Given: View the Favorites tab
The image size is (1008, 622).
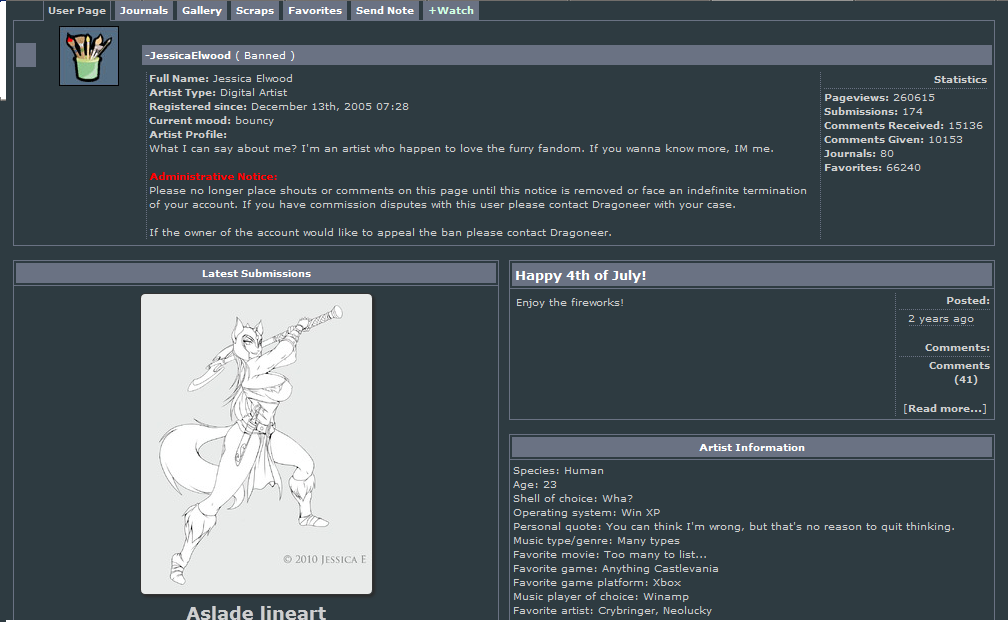Looking at the screenshot, I should click(x=315, y=11).
